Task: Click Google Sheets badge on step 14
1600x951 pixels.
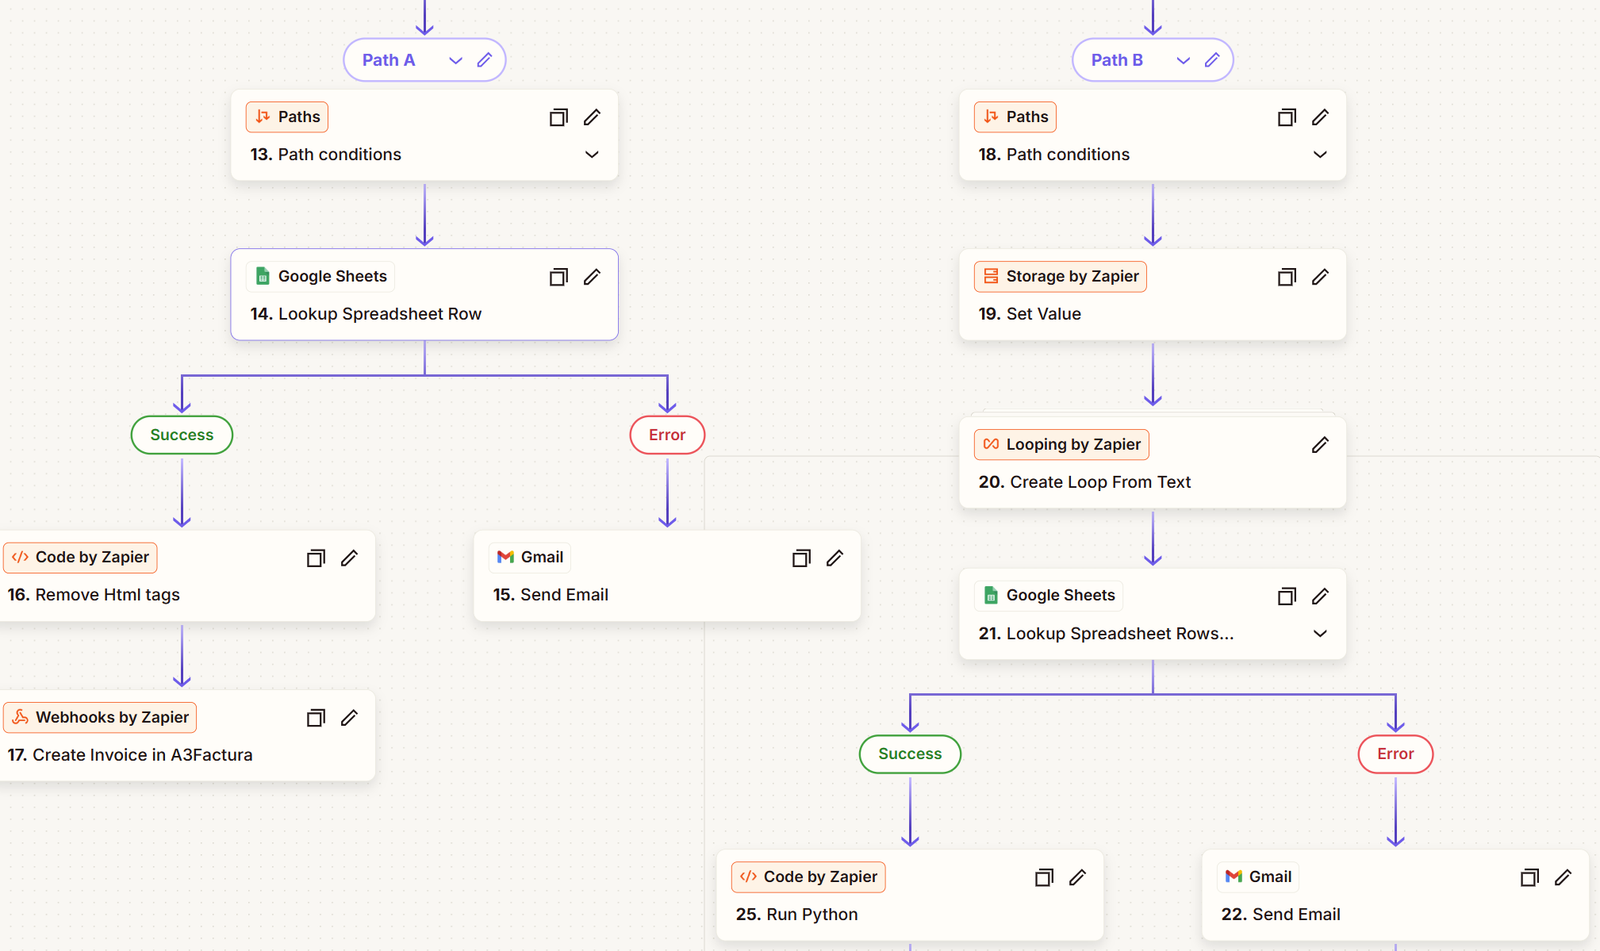Action: pyautogui.click(x=320, y=276)
